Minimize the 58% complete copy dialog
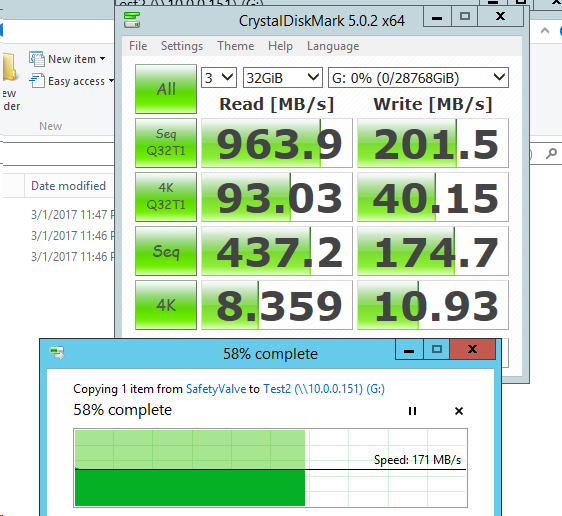Image resolution: width=562 pixels, height=516 pixels. click(x=409, y=349)
